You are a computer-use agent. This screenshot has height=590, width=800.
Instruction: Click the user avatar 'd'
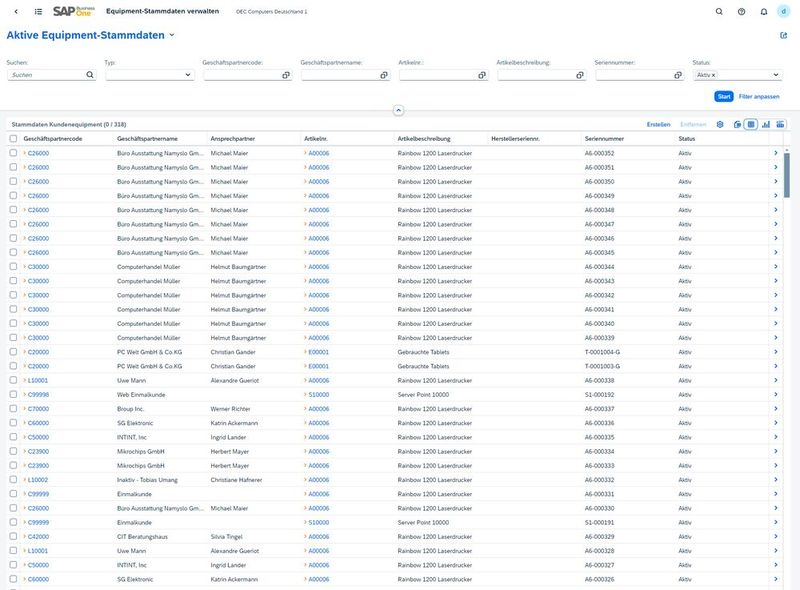pyautogui.click(x=784, y=12)
